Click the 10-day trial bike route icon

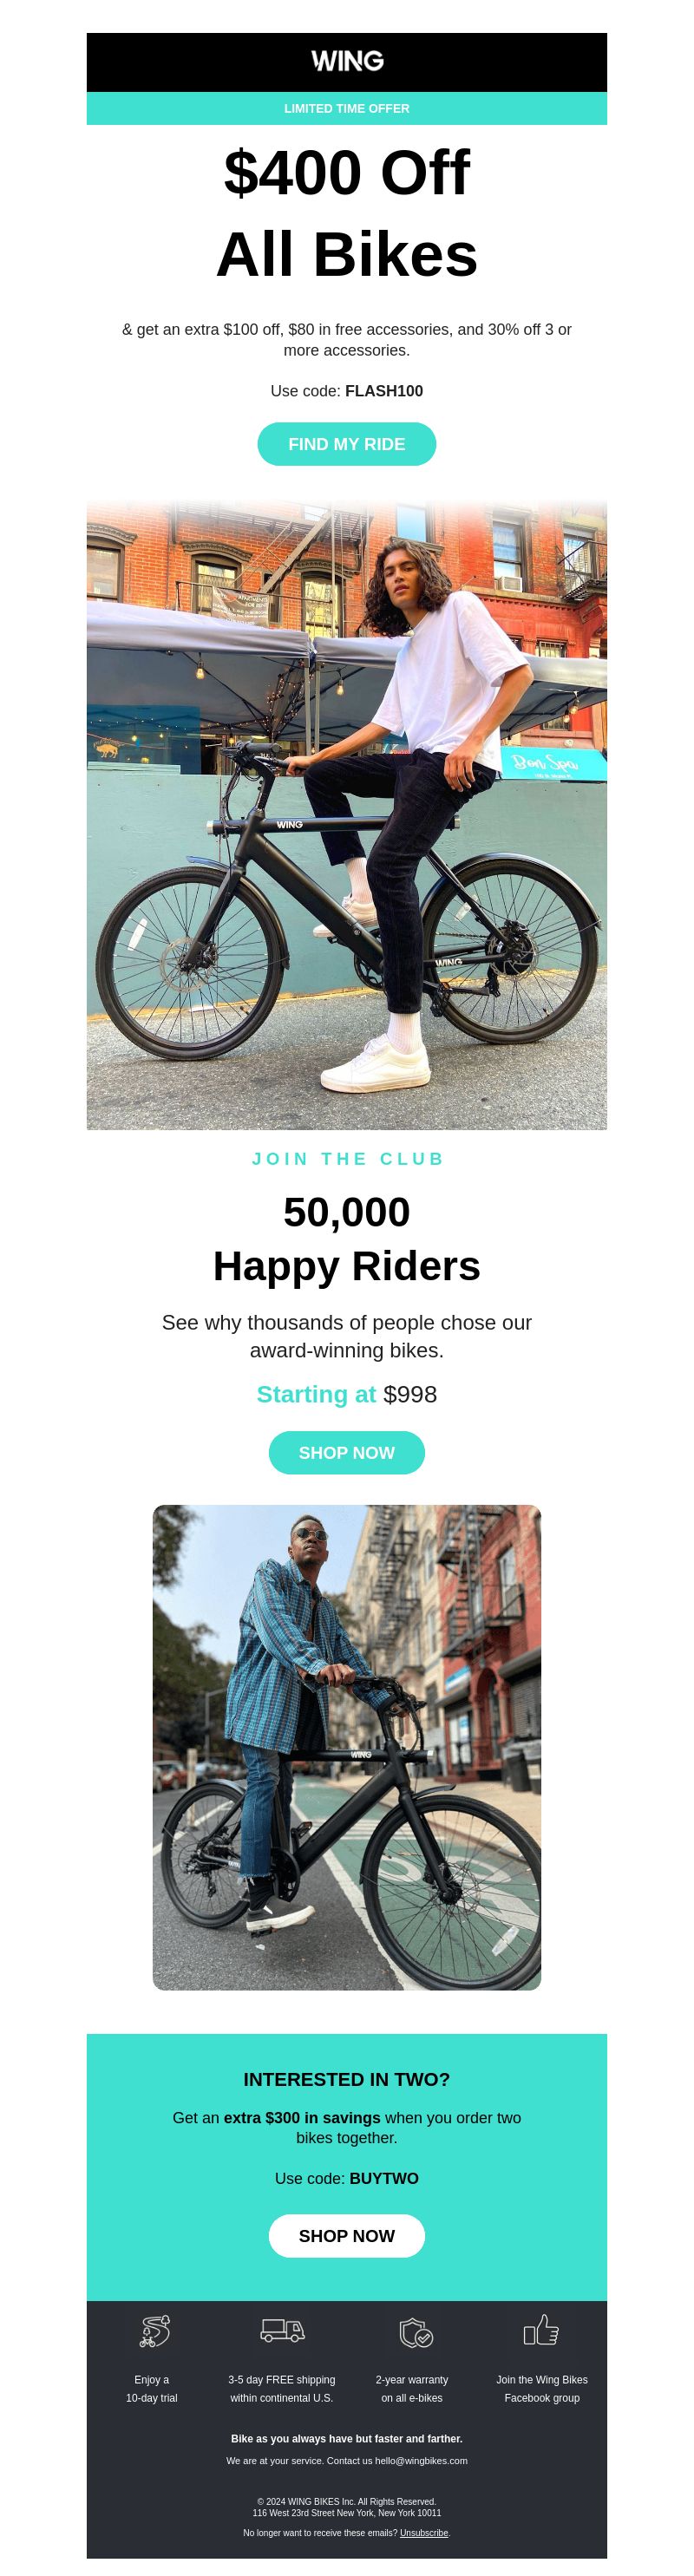coord(154,2331)
